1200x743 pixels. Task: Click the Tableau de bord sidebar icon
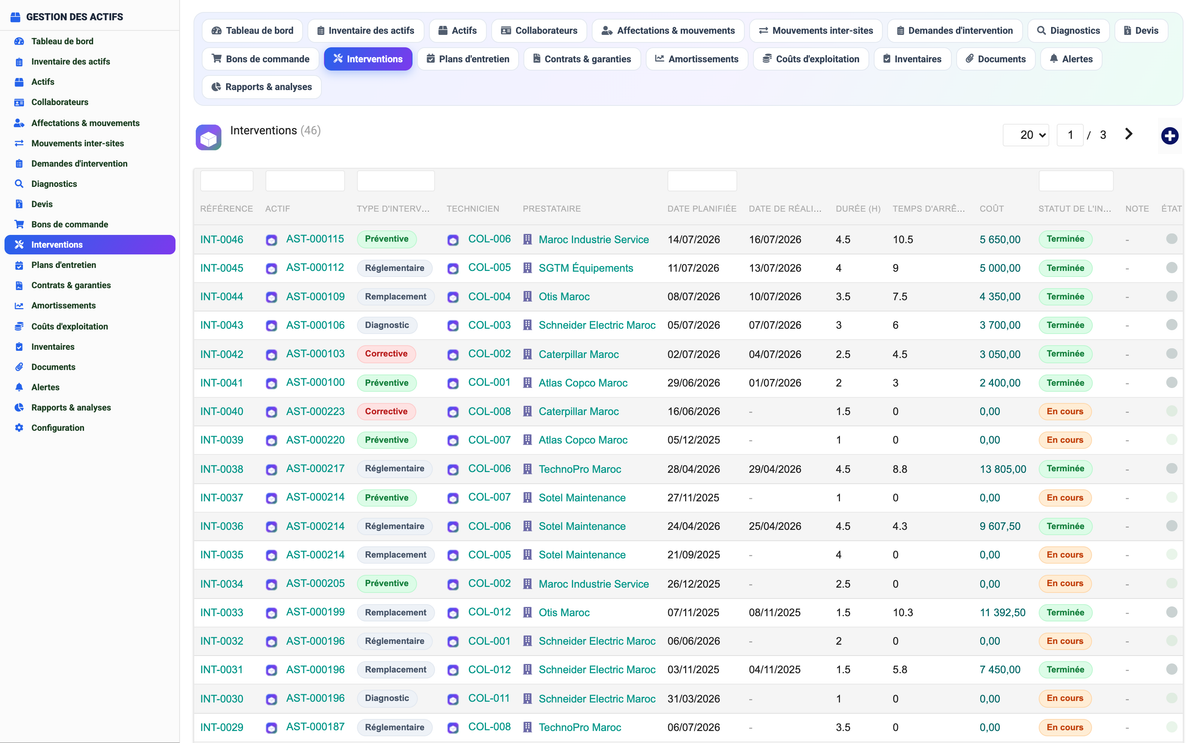point(19,41)
